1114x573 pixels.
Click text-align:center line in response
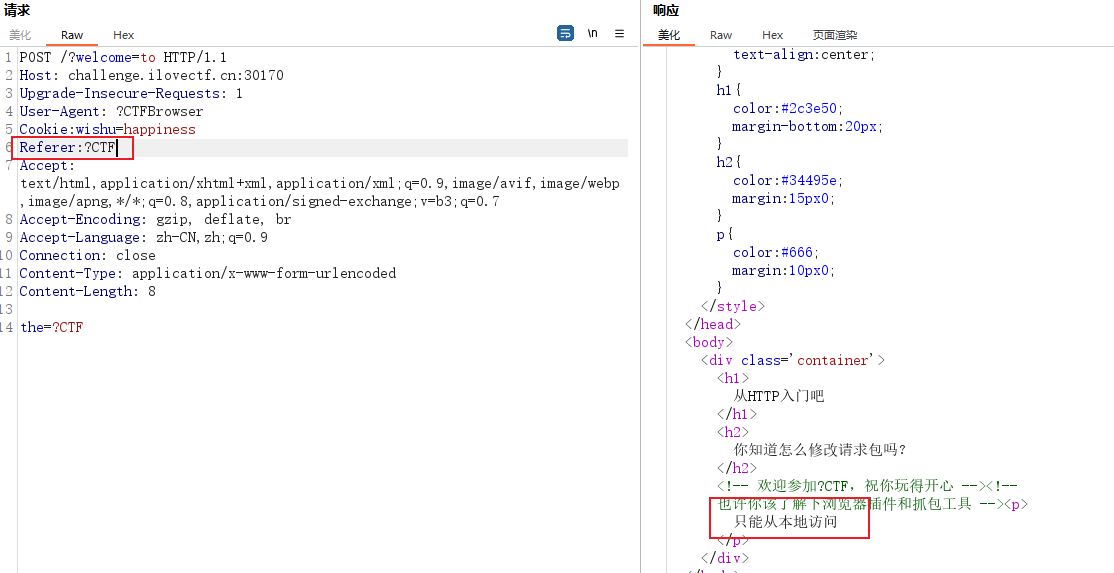804,55
